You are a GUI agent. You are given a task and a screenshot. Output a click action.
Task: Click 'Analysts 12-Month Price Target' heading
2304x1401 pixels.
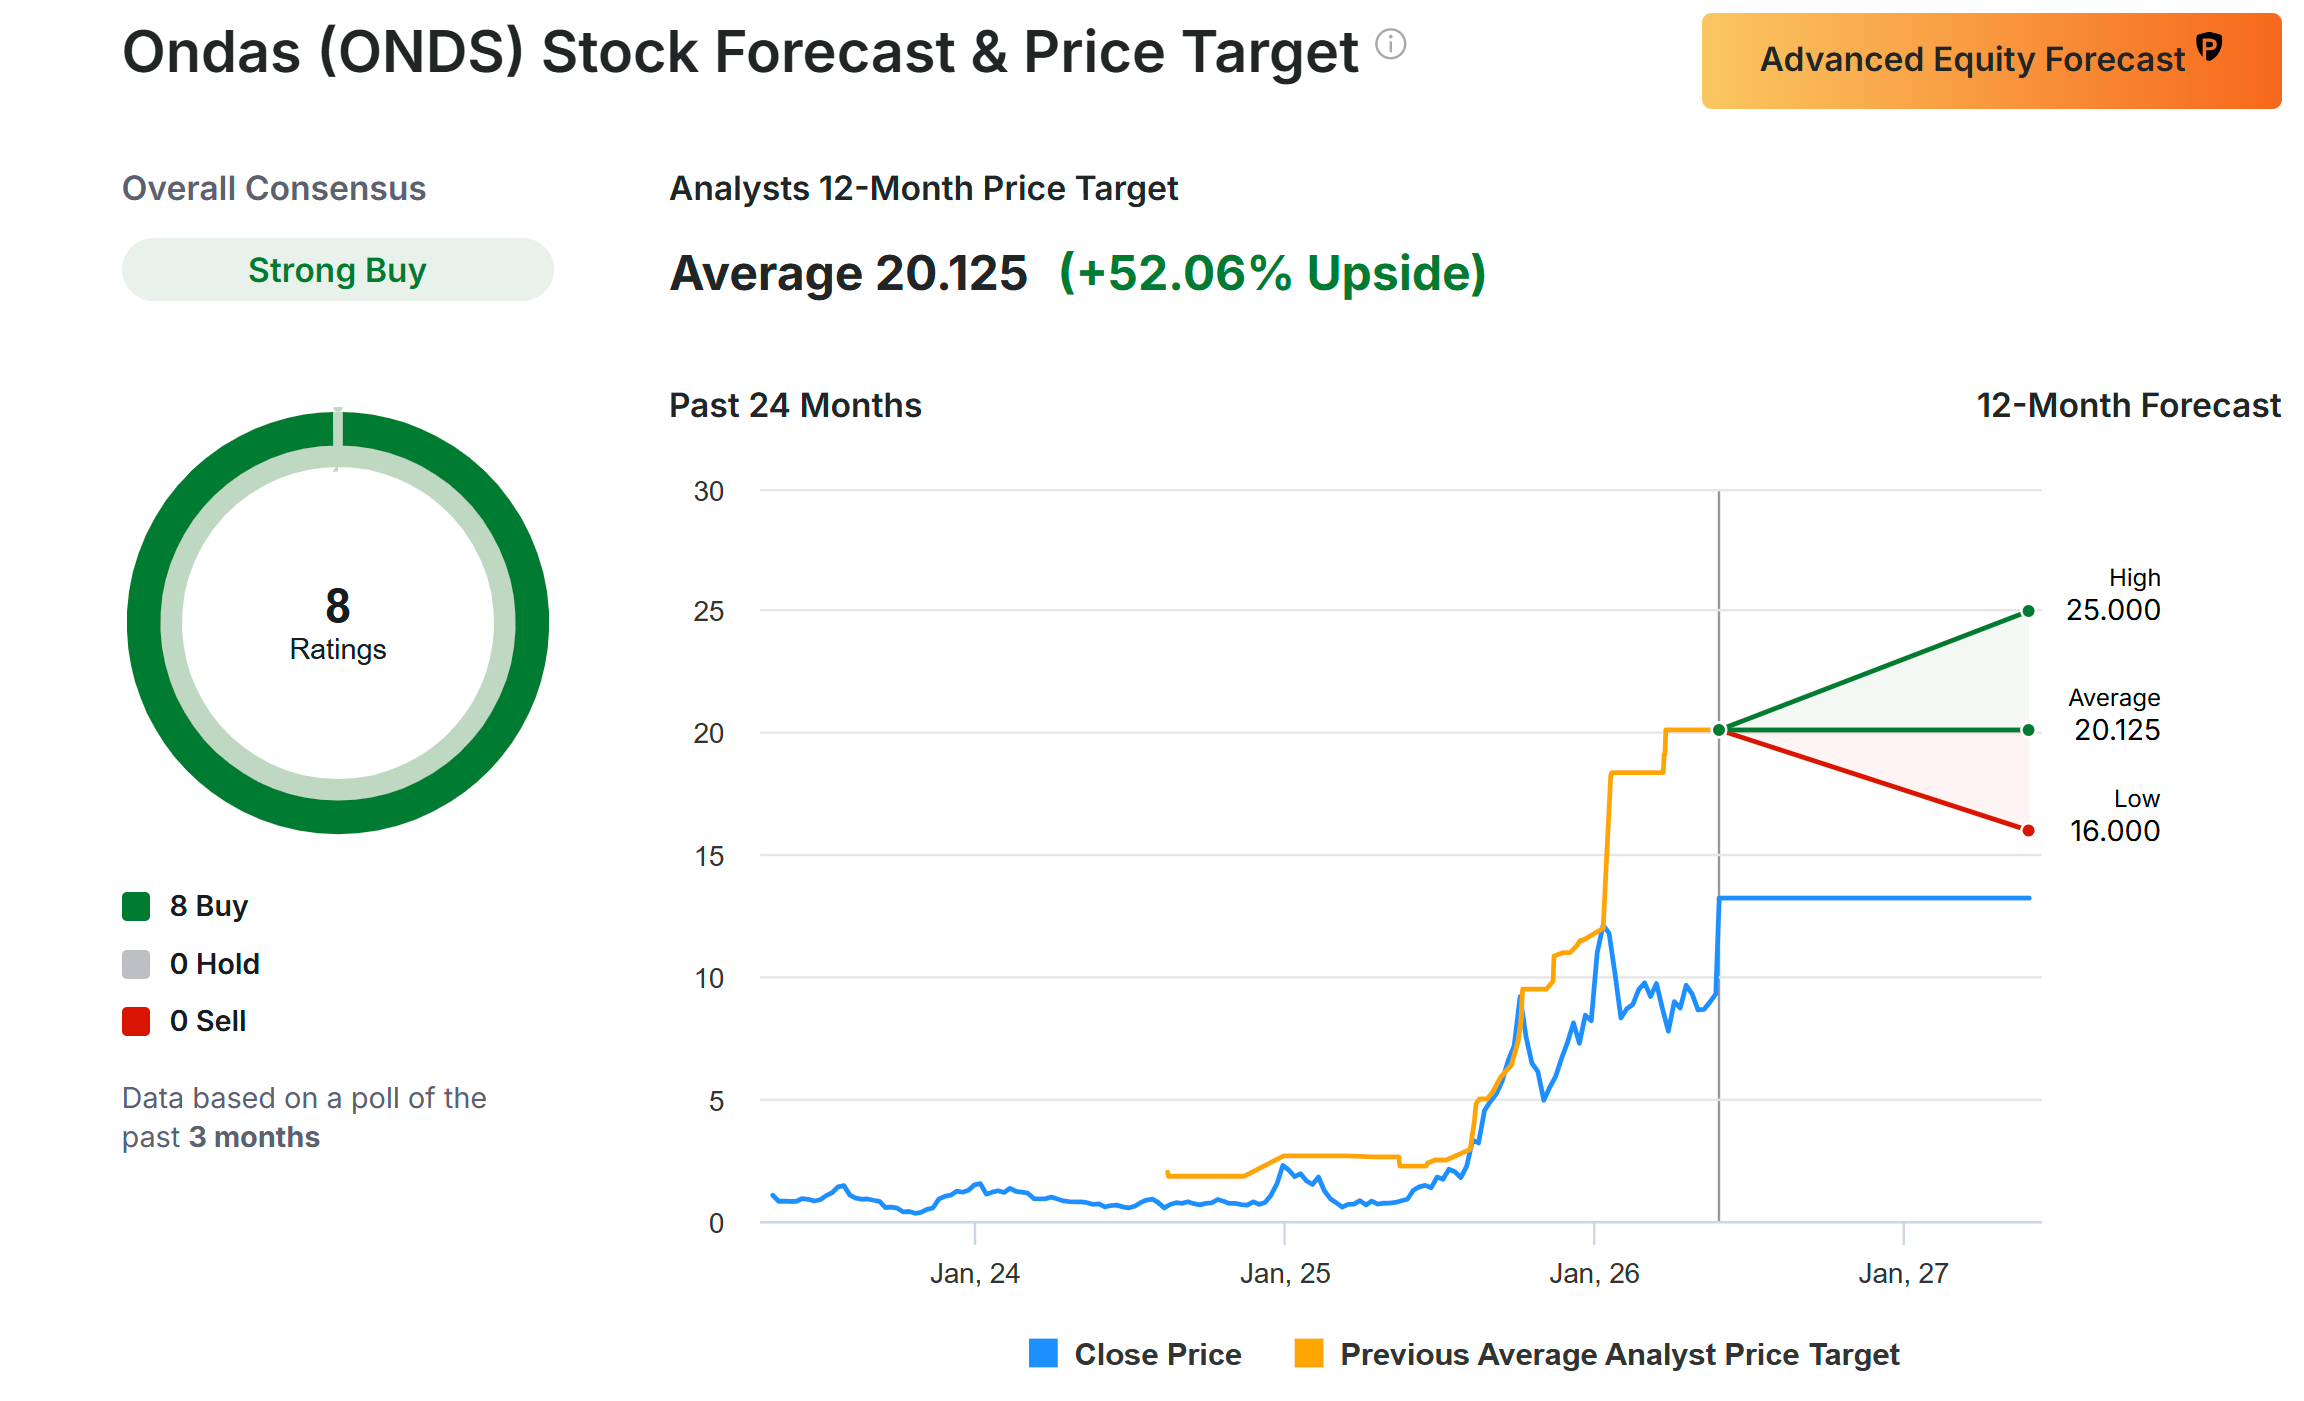pyautogui.click(x=923, y=188)
